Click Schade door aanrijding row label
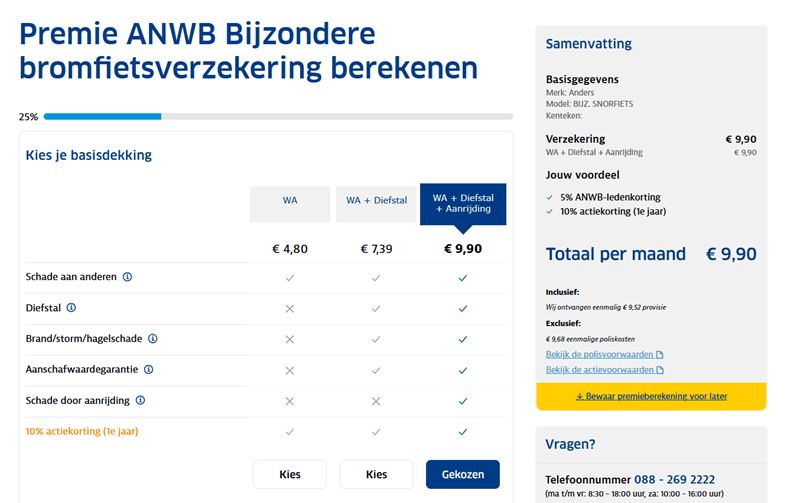Viewport: 800px width, 503px height. coord(78,401)
